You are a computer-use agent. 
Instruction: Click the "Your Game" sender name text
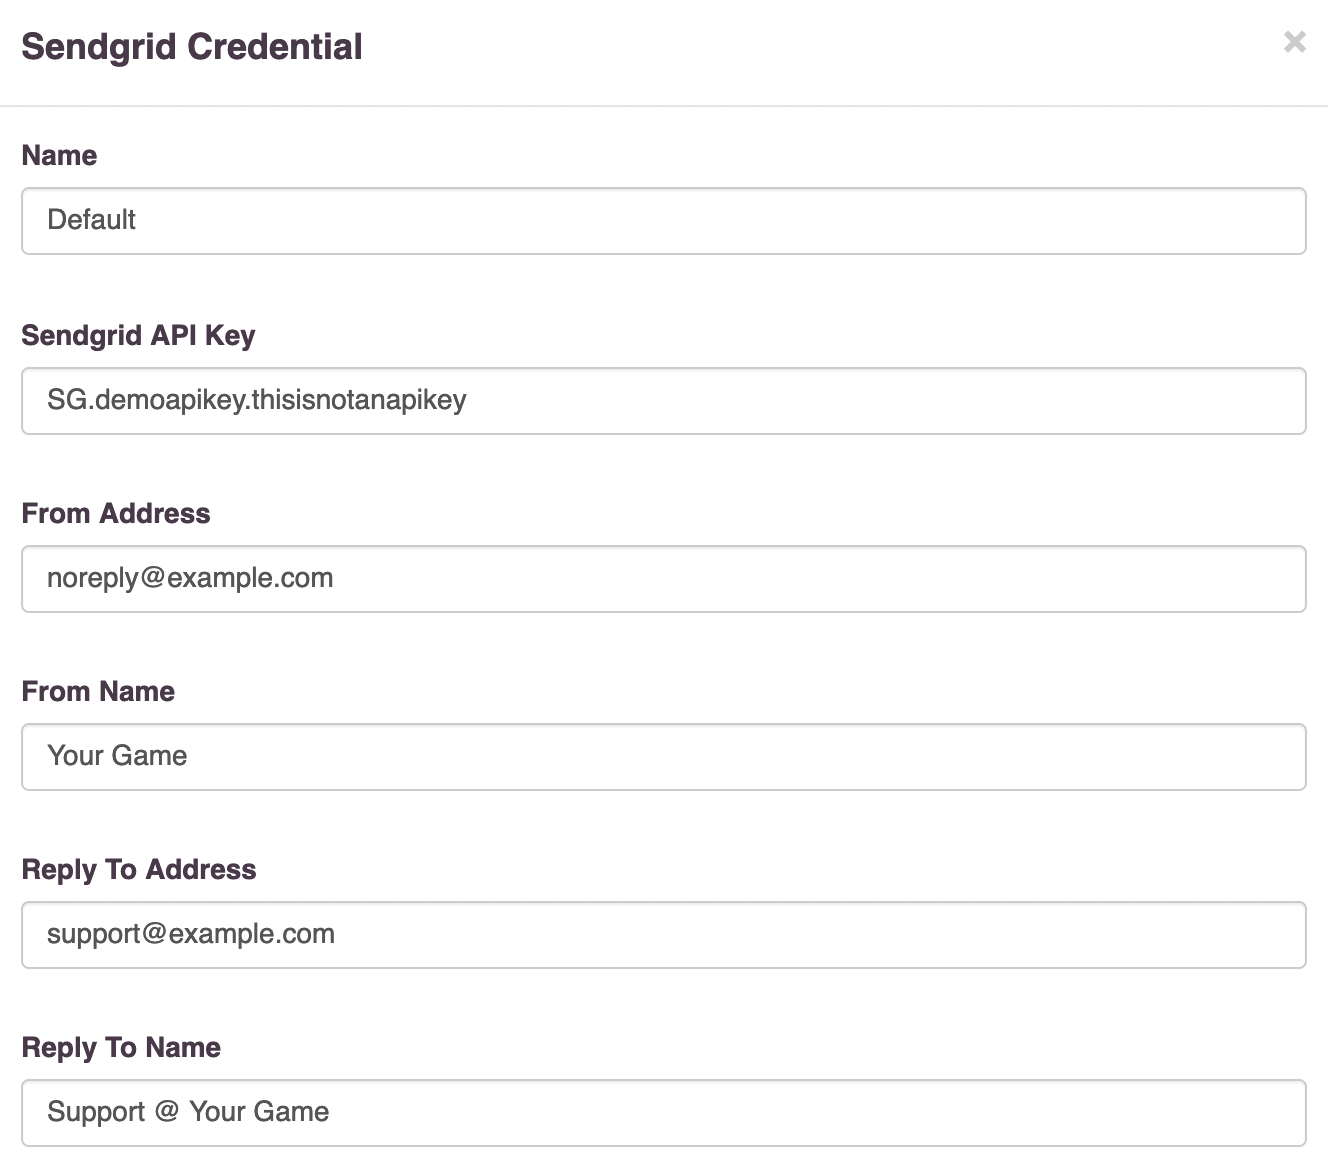coord(117,756)
